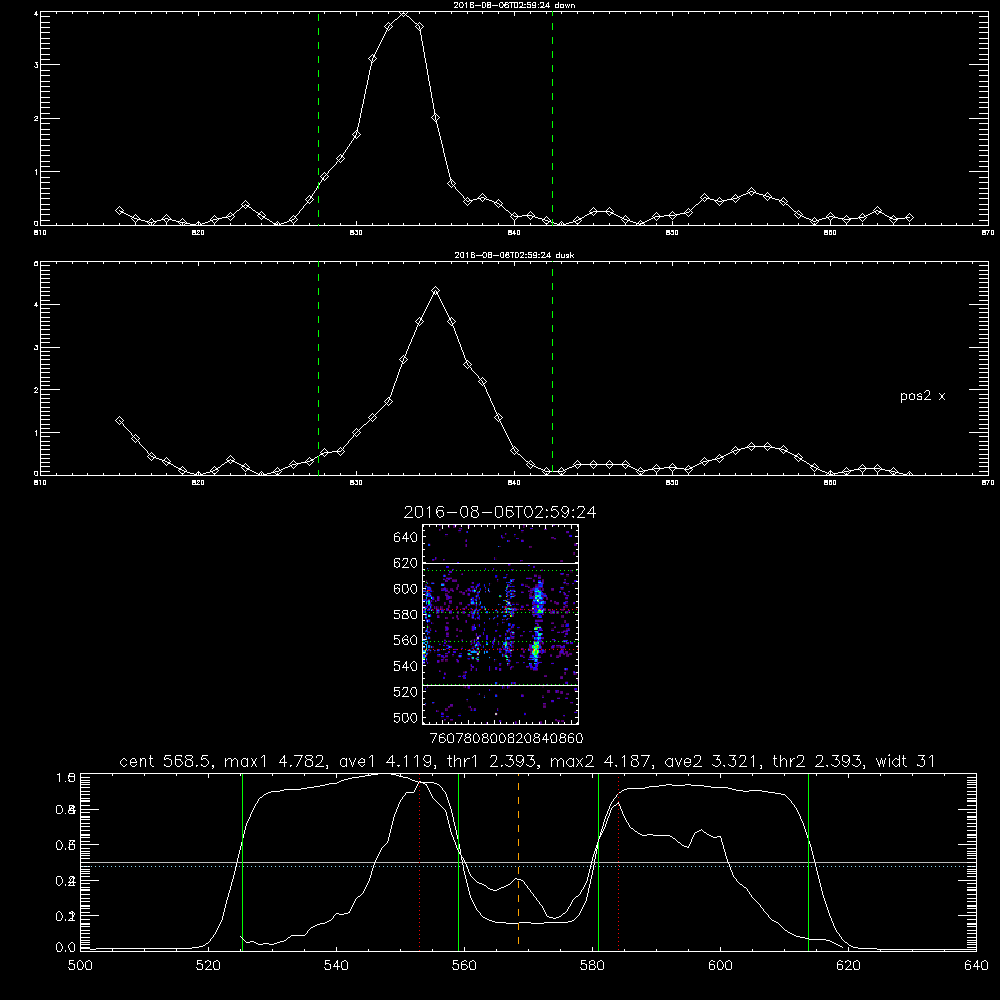The height and width of the screenshot is (1000, 1000).
Task: Click the peak diamond marker in dawn plot
Action: tap(404, 12)
